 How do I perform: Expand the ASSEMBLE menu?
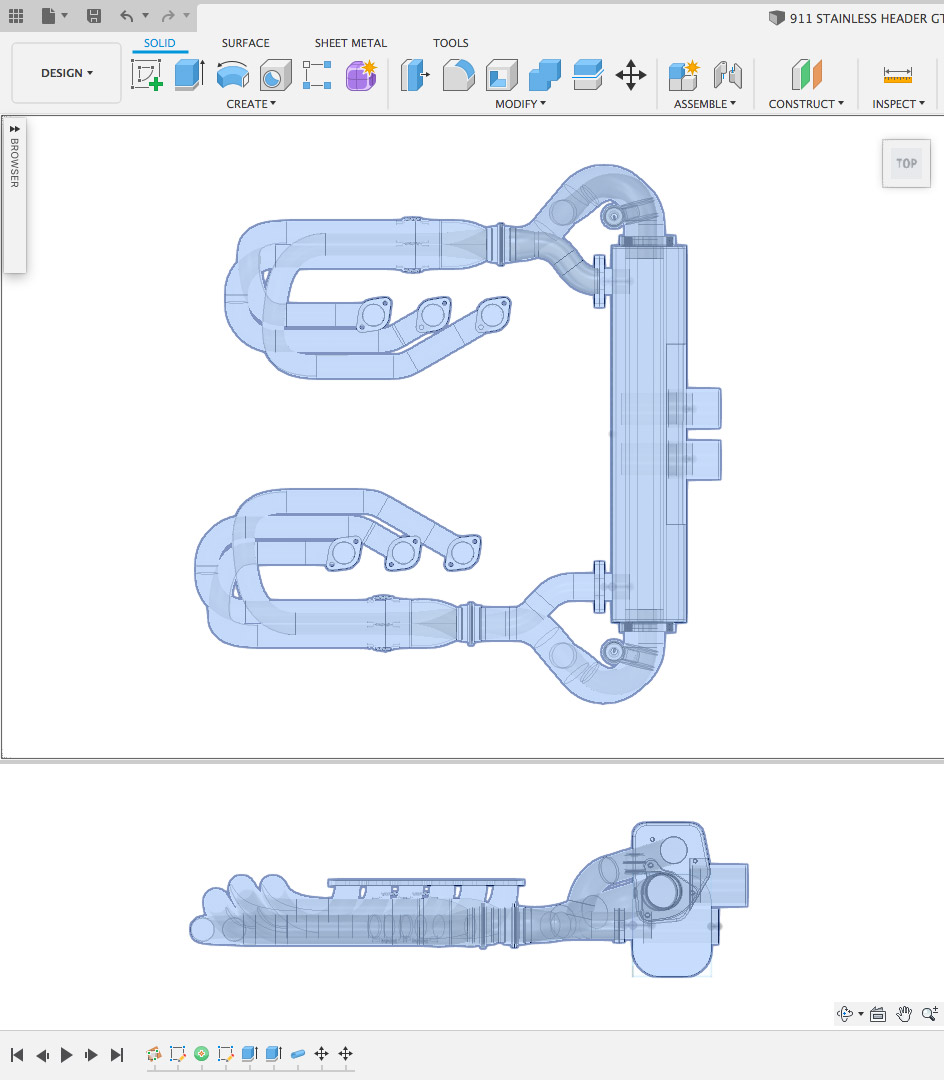[705, 104]
